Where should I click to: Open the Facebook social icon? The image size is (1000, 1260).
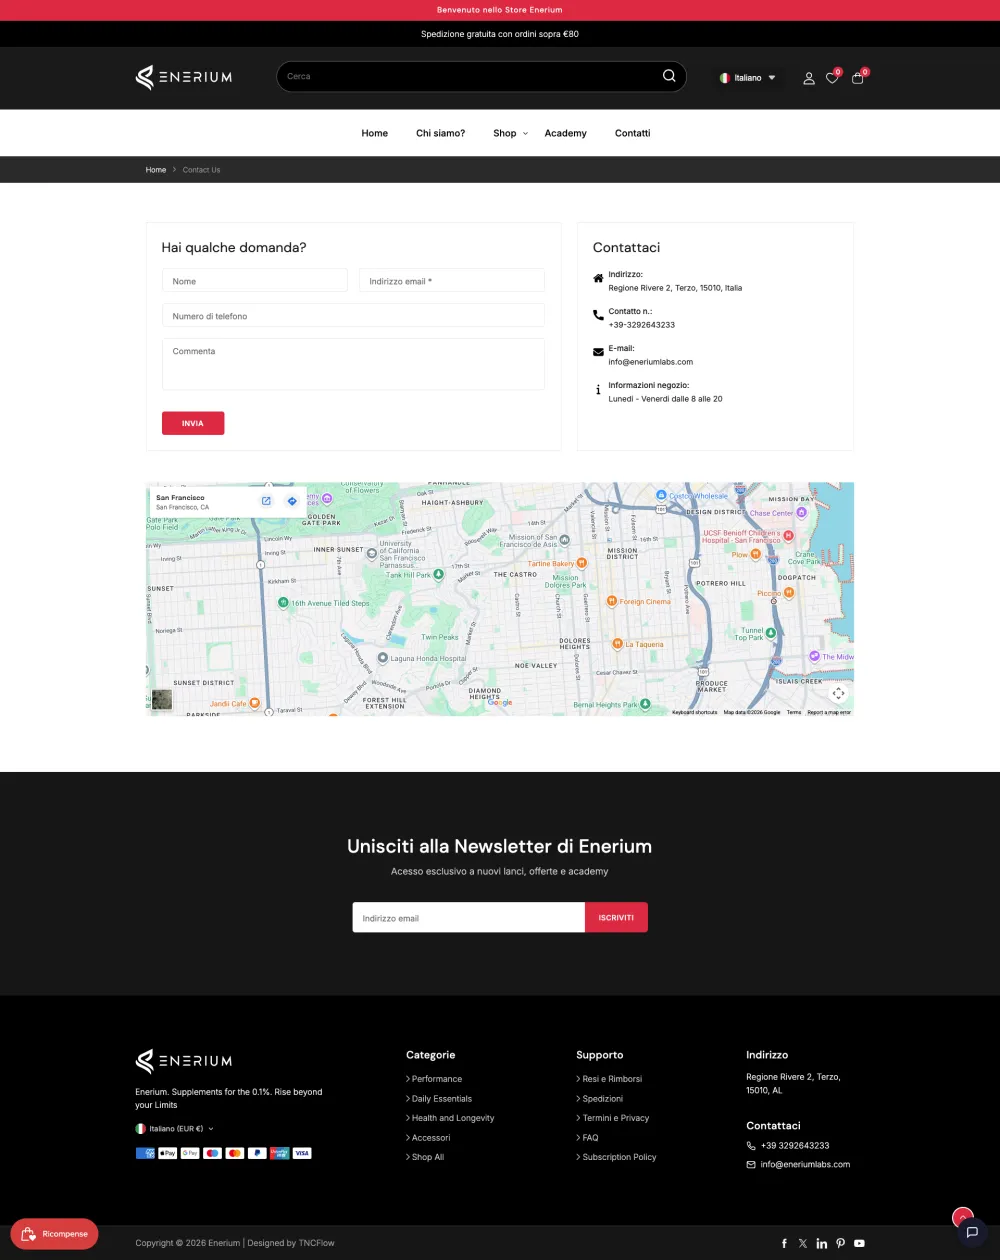pyautogui.click(x=784, y=1243)
